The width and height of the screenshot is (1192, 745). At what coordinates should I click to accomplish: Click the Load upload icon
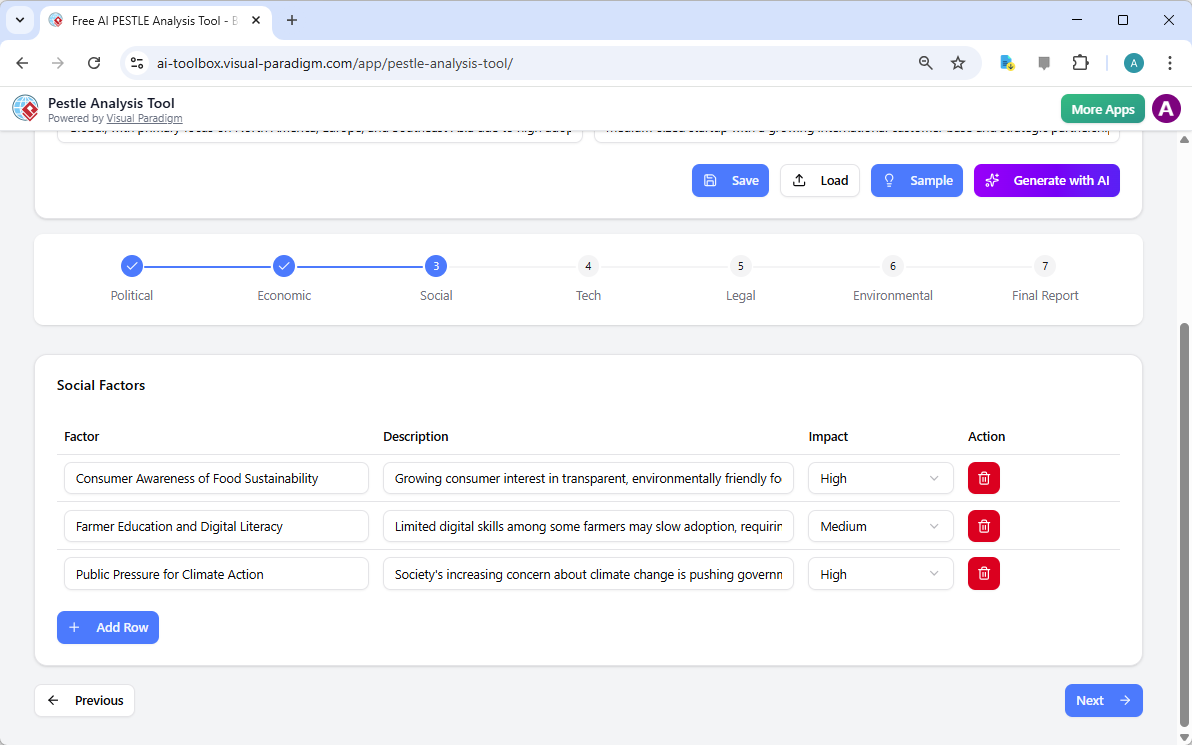(x=798, y=180)
